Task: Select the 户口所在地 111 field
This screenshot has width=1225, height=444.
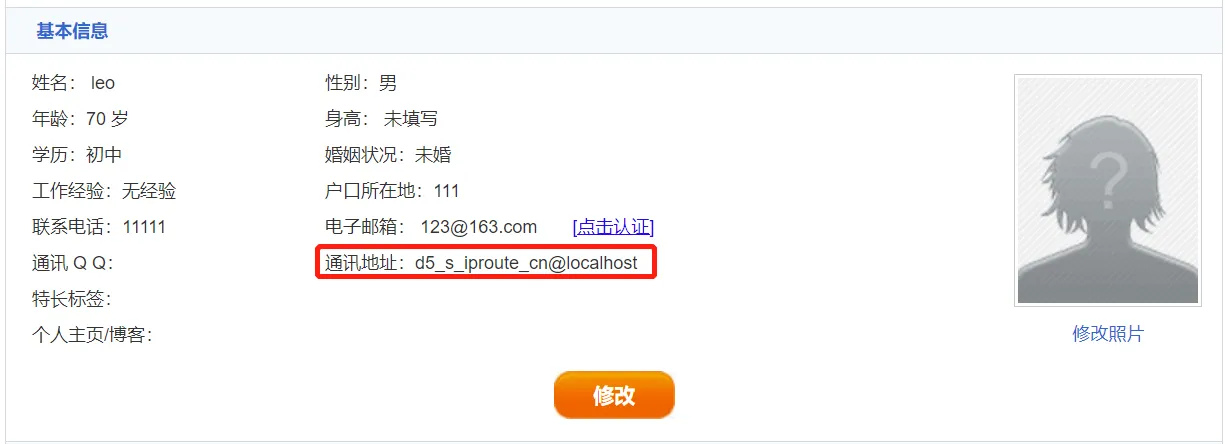Action: tap(392, 191)
